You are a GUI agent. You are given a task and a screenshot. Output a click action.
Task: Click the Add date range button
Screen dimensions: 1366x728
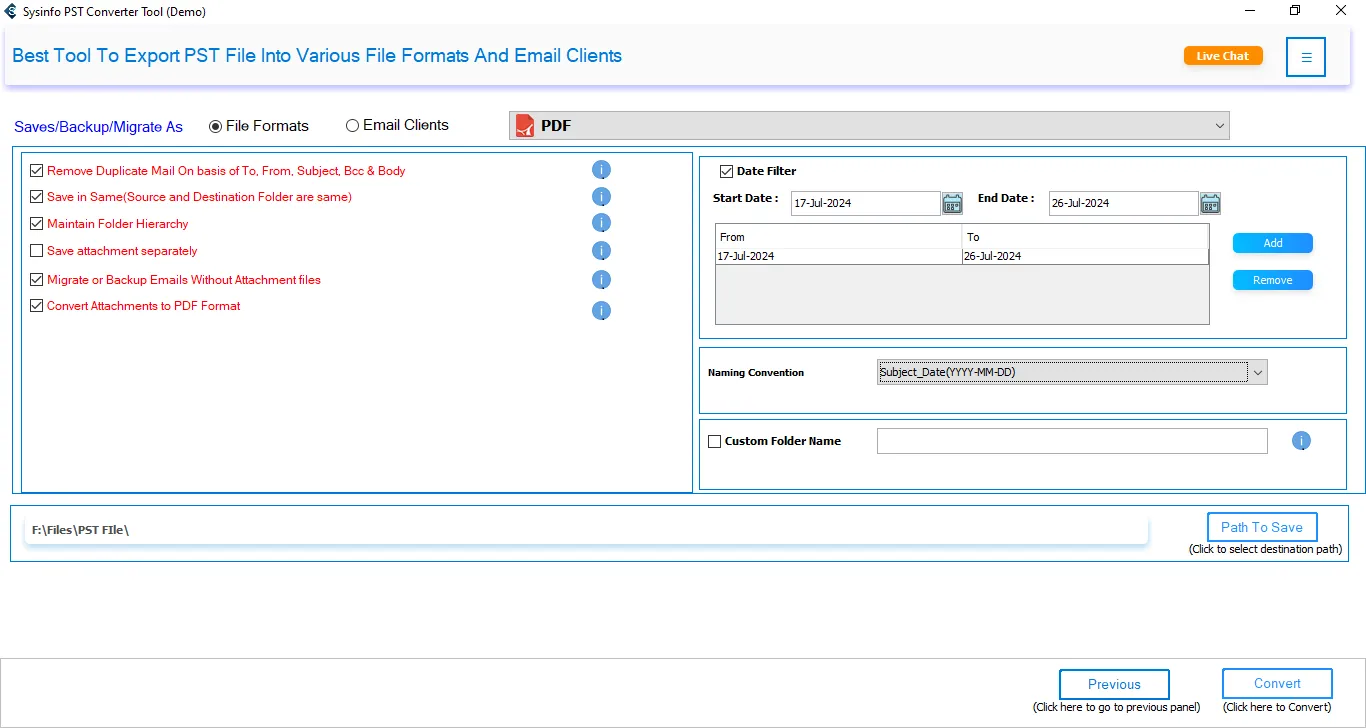[x=1272, y=243]
